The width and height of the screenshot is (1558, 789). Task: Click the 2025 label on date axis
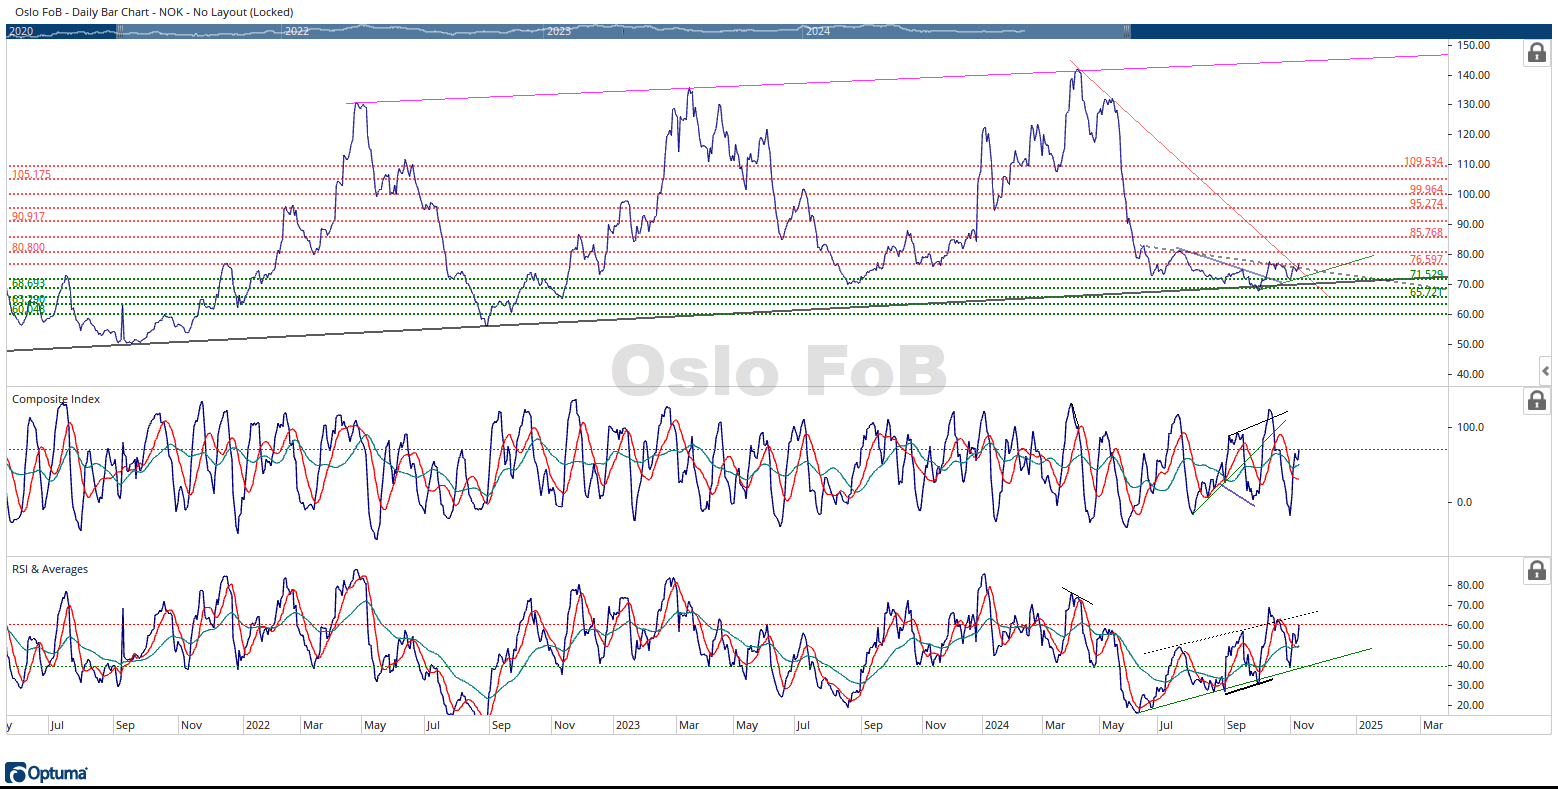point(1370,725)
